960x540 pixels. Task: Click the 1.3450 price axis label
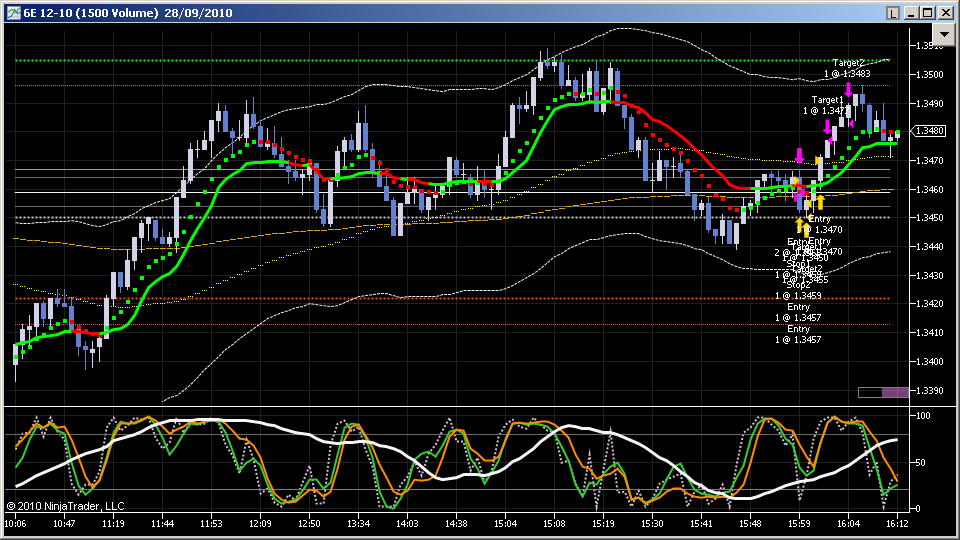coord(929,217)
